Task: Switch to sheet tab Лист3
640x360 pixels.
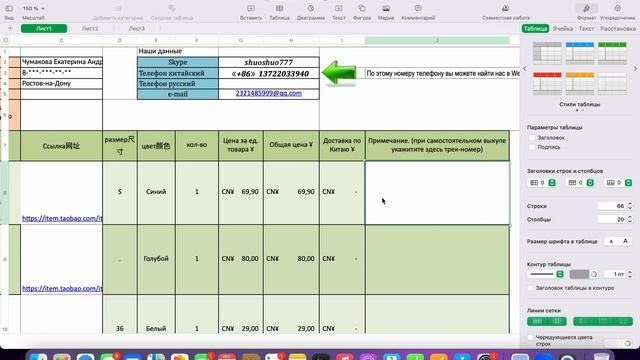Action: (137, 28)
